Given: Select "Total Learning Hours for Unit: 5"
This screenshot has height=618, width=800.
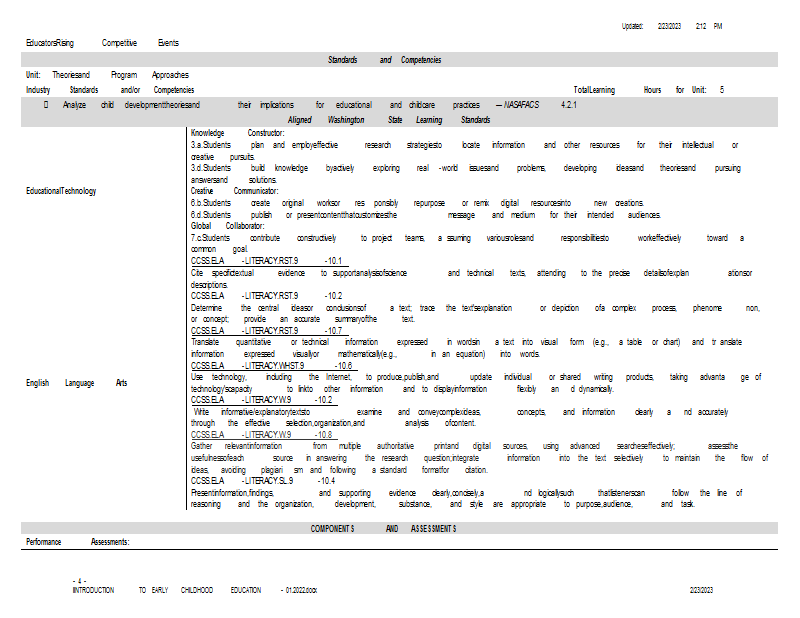Looking at the screenshot, I should coord(648,90).
